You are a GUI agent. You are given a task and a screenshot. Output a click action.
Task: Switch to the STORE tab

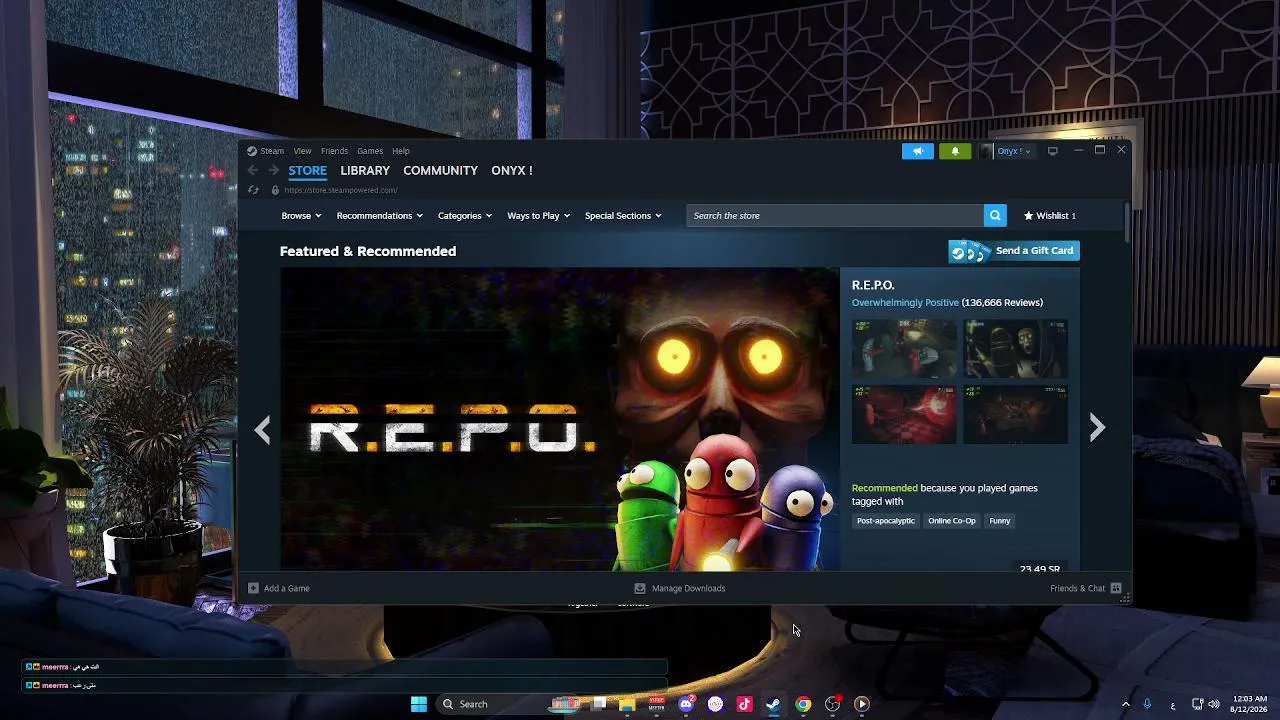pos(308,171)
